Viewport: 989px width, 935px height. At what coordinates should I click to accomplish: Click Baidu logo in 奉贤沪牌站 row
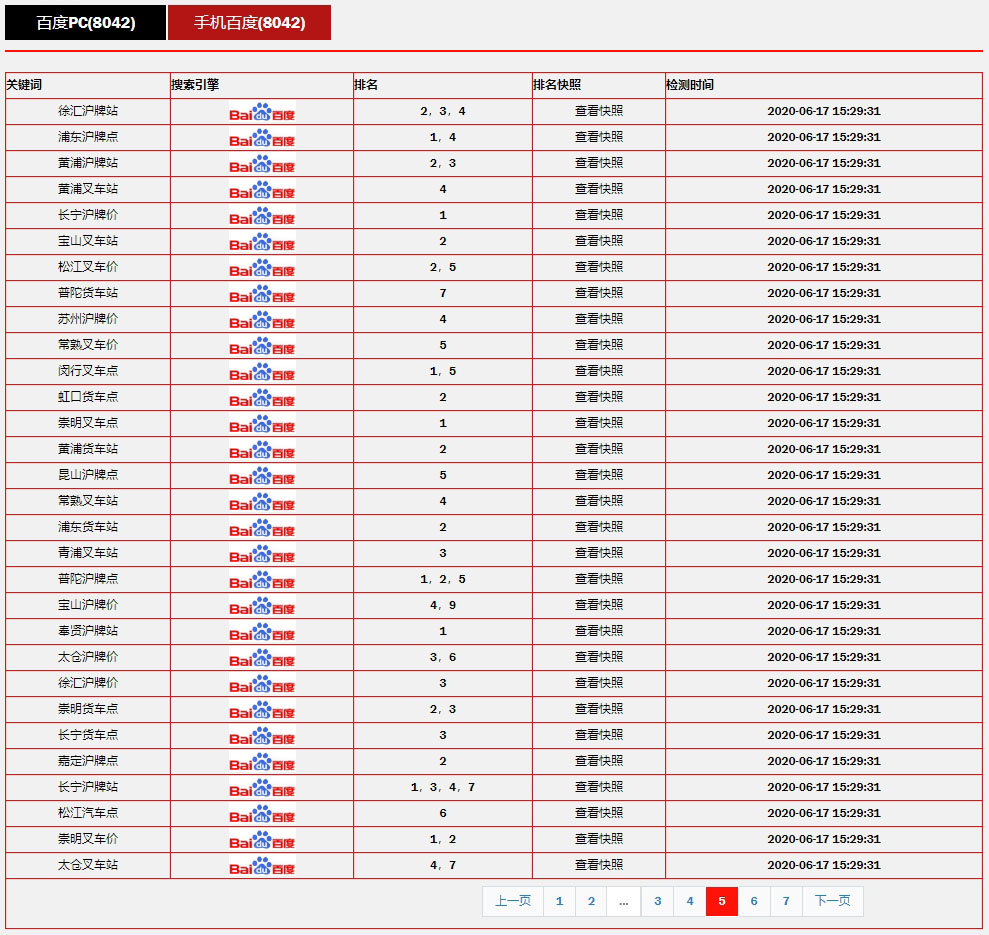pyautogui.click(x=262, y=632)
